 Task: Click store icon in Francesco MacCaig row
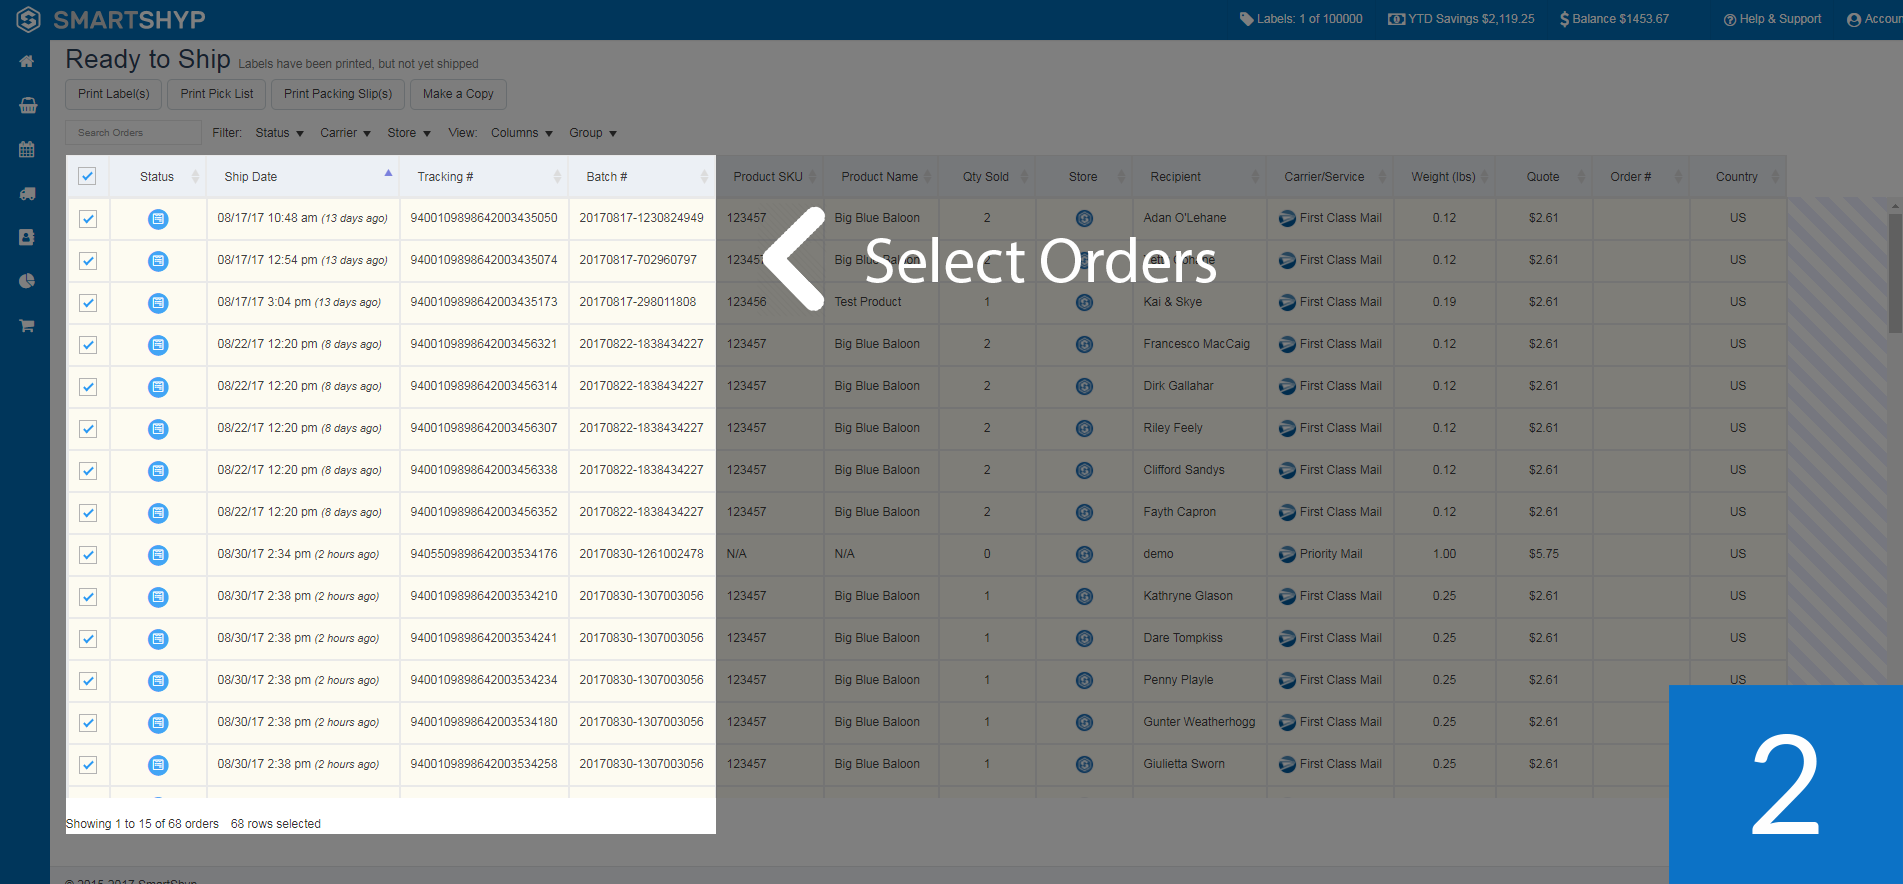1084,344
